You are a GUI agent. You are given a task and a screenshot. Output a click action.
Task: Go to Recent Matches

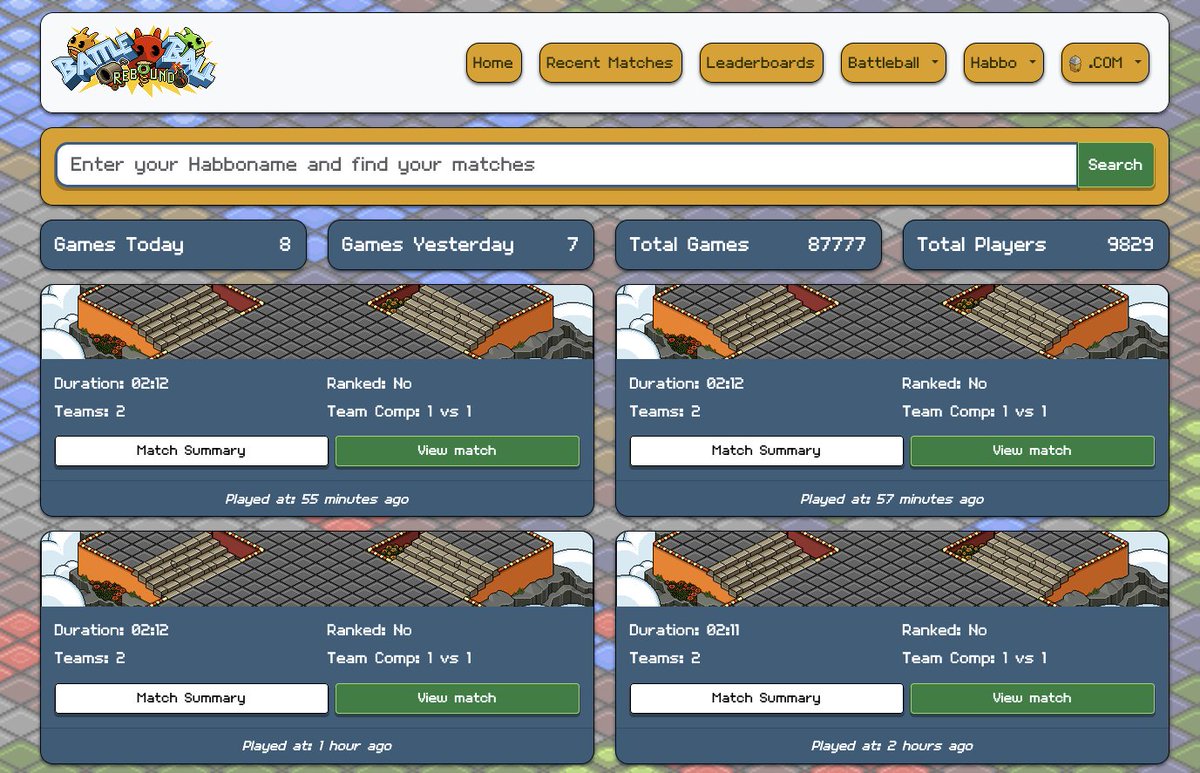click(x=610, y=63)
